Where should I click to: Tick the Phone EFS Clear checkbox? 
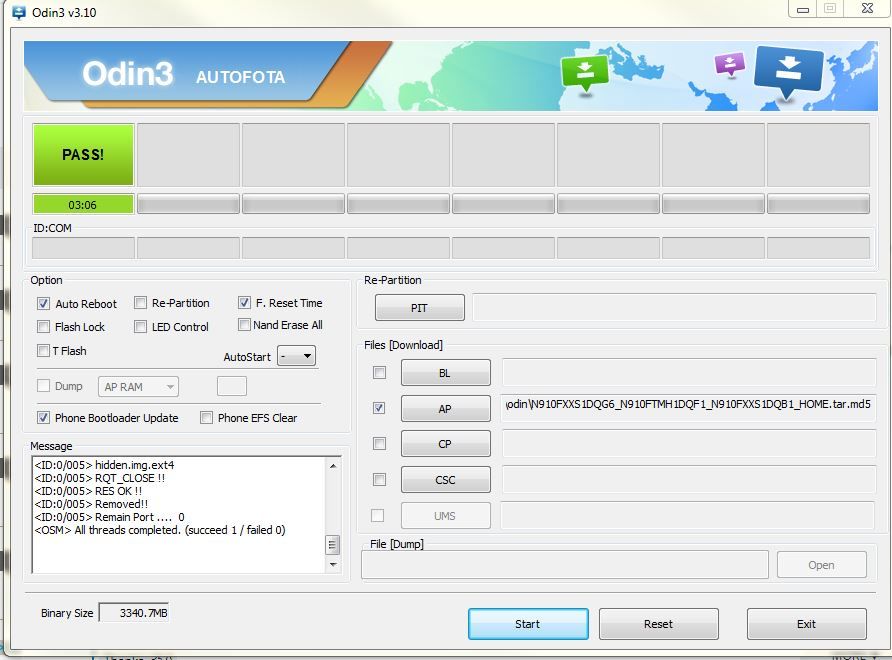pyautogui.click(x=207, y=418)
